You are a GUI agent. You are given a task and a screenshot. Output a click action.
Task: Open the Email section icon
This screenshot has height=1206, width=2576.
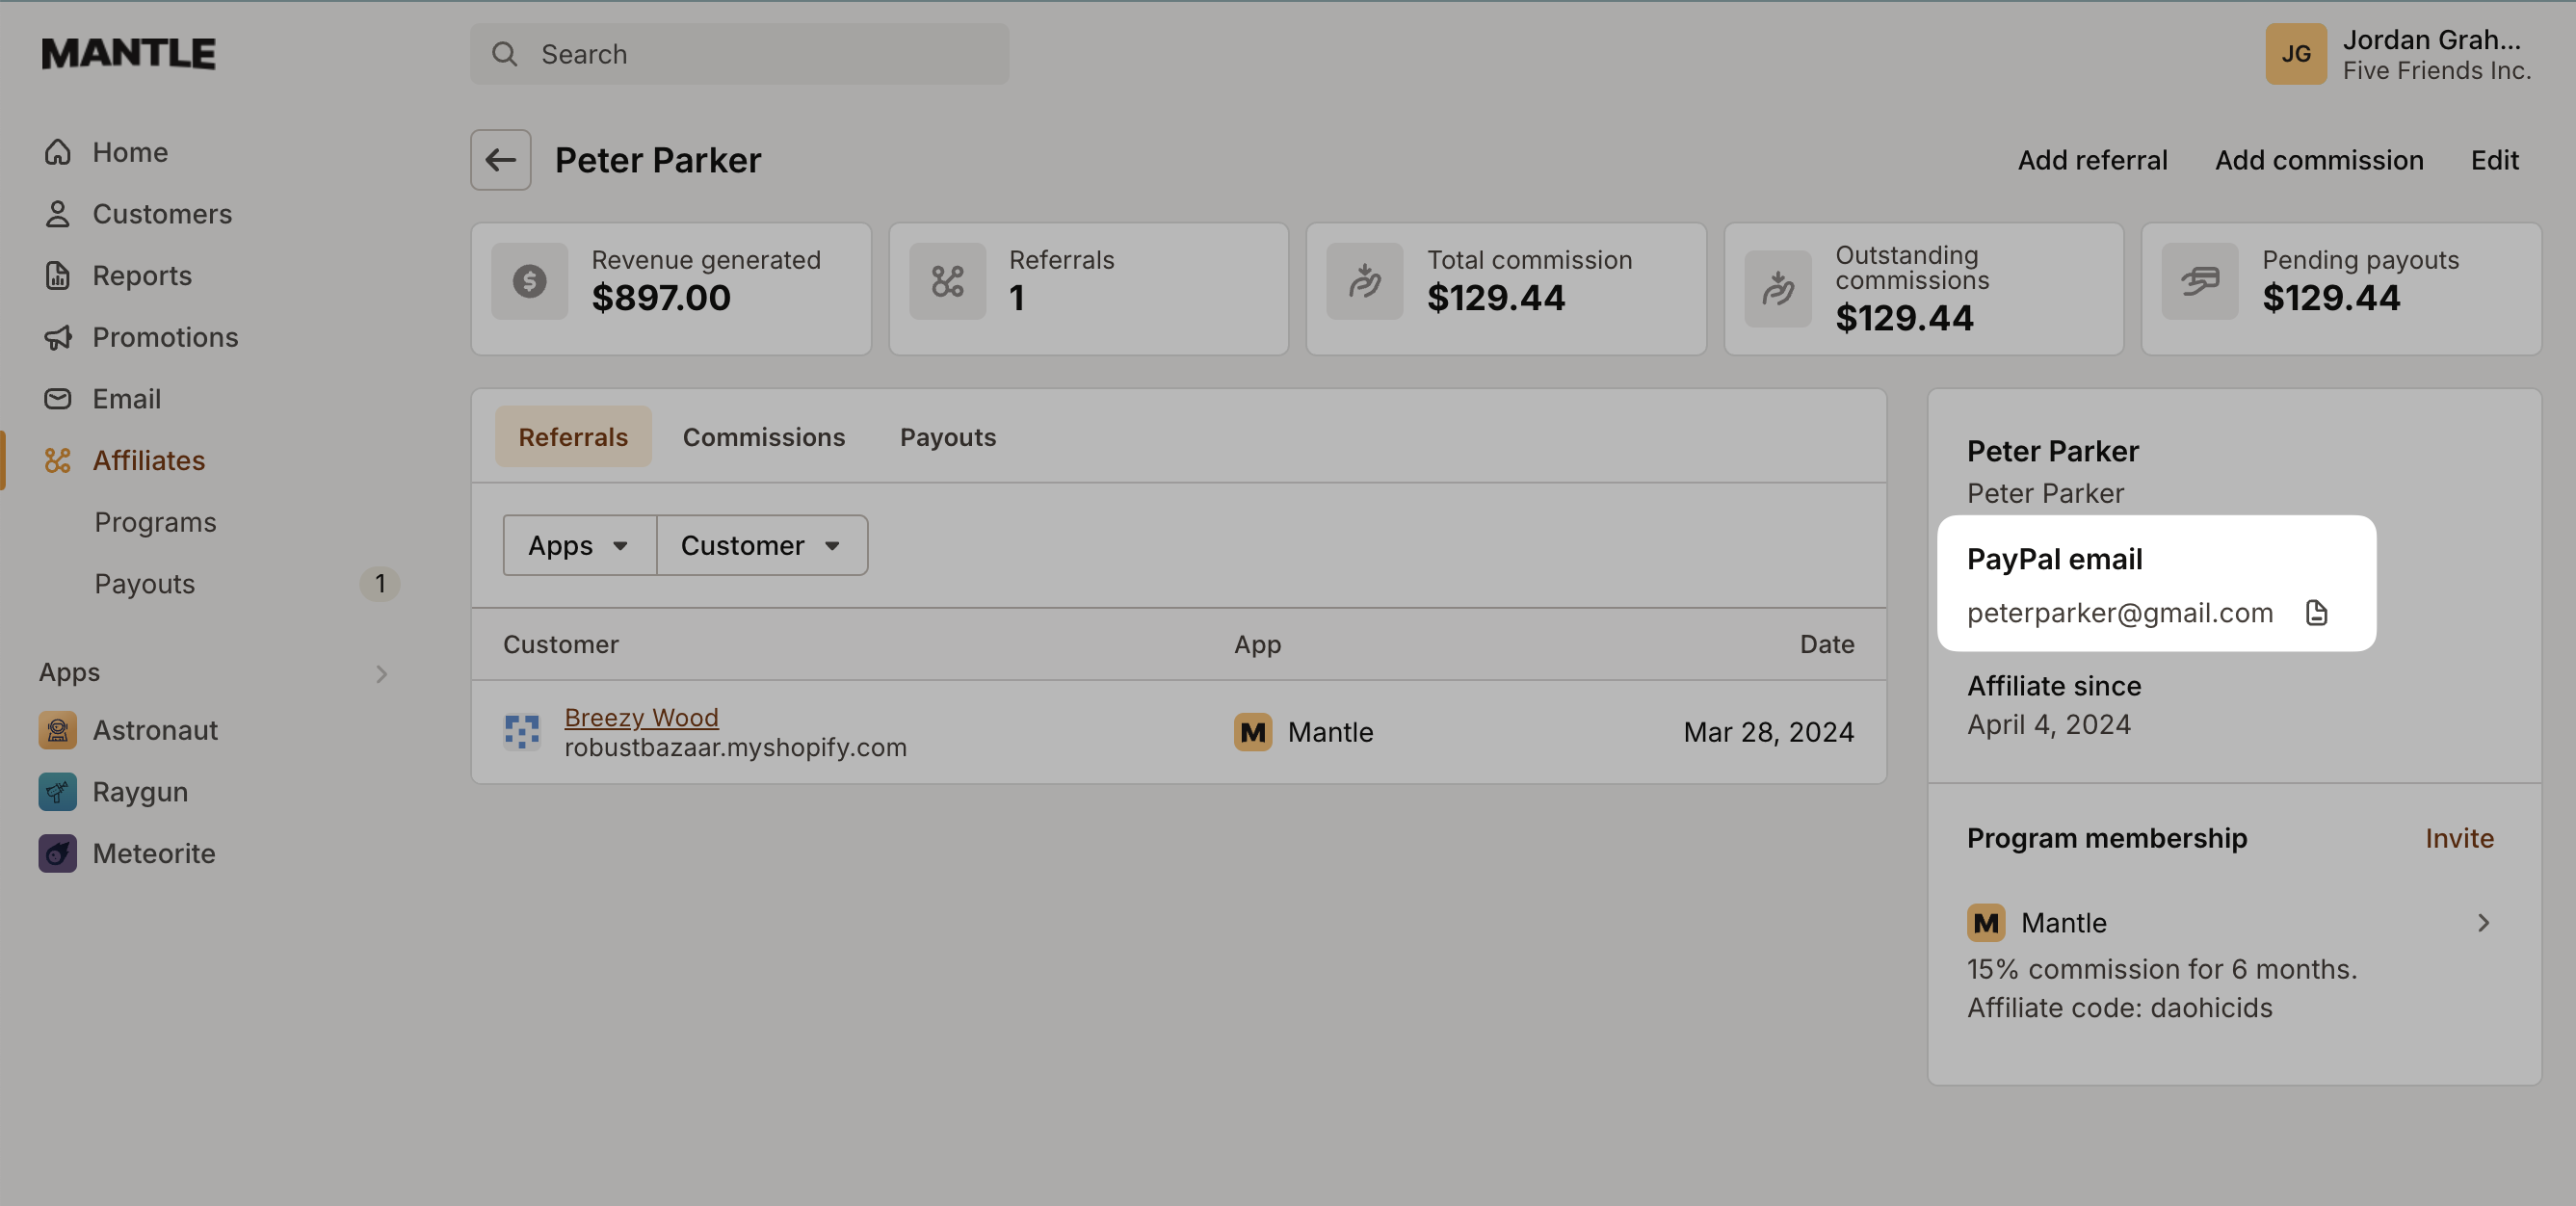tap(57, 398)
